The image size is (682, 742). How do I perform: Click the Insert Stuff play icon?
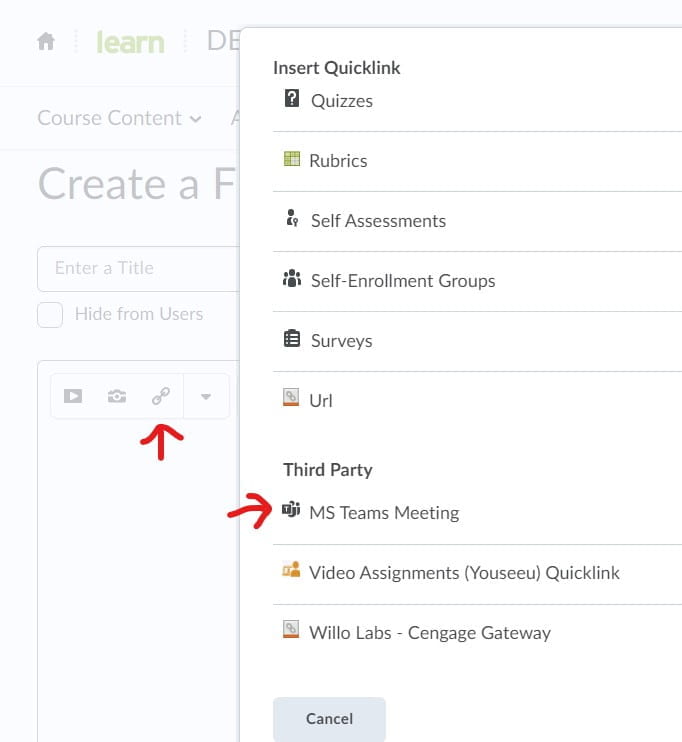point(73,396)
